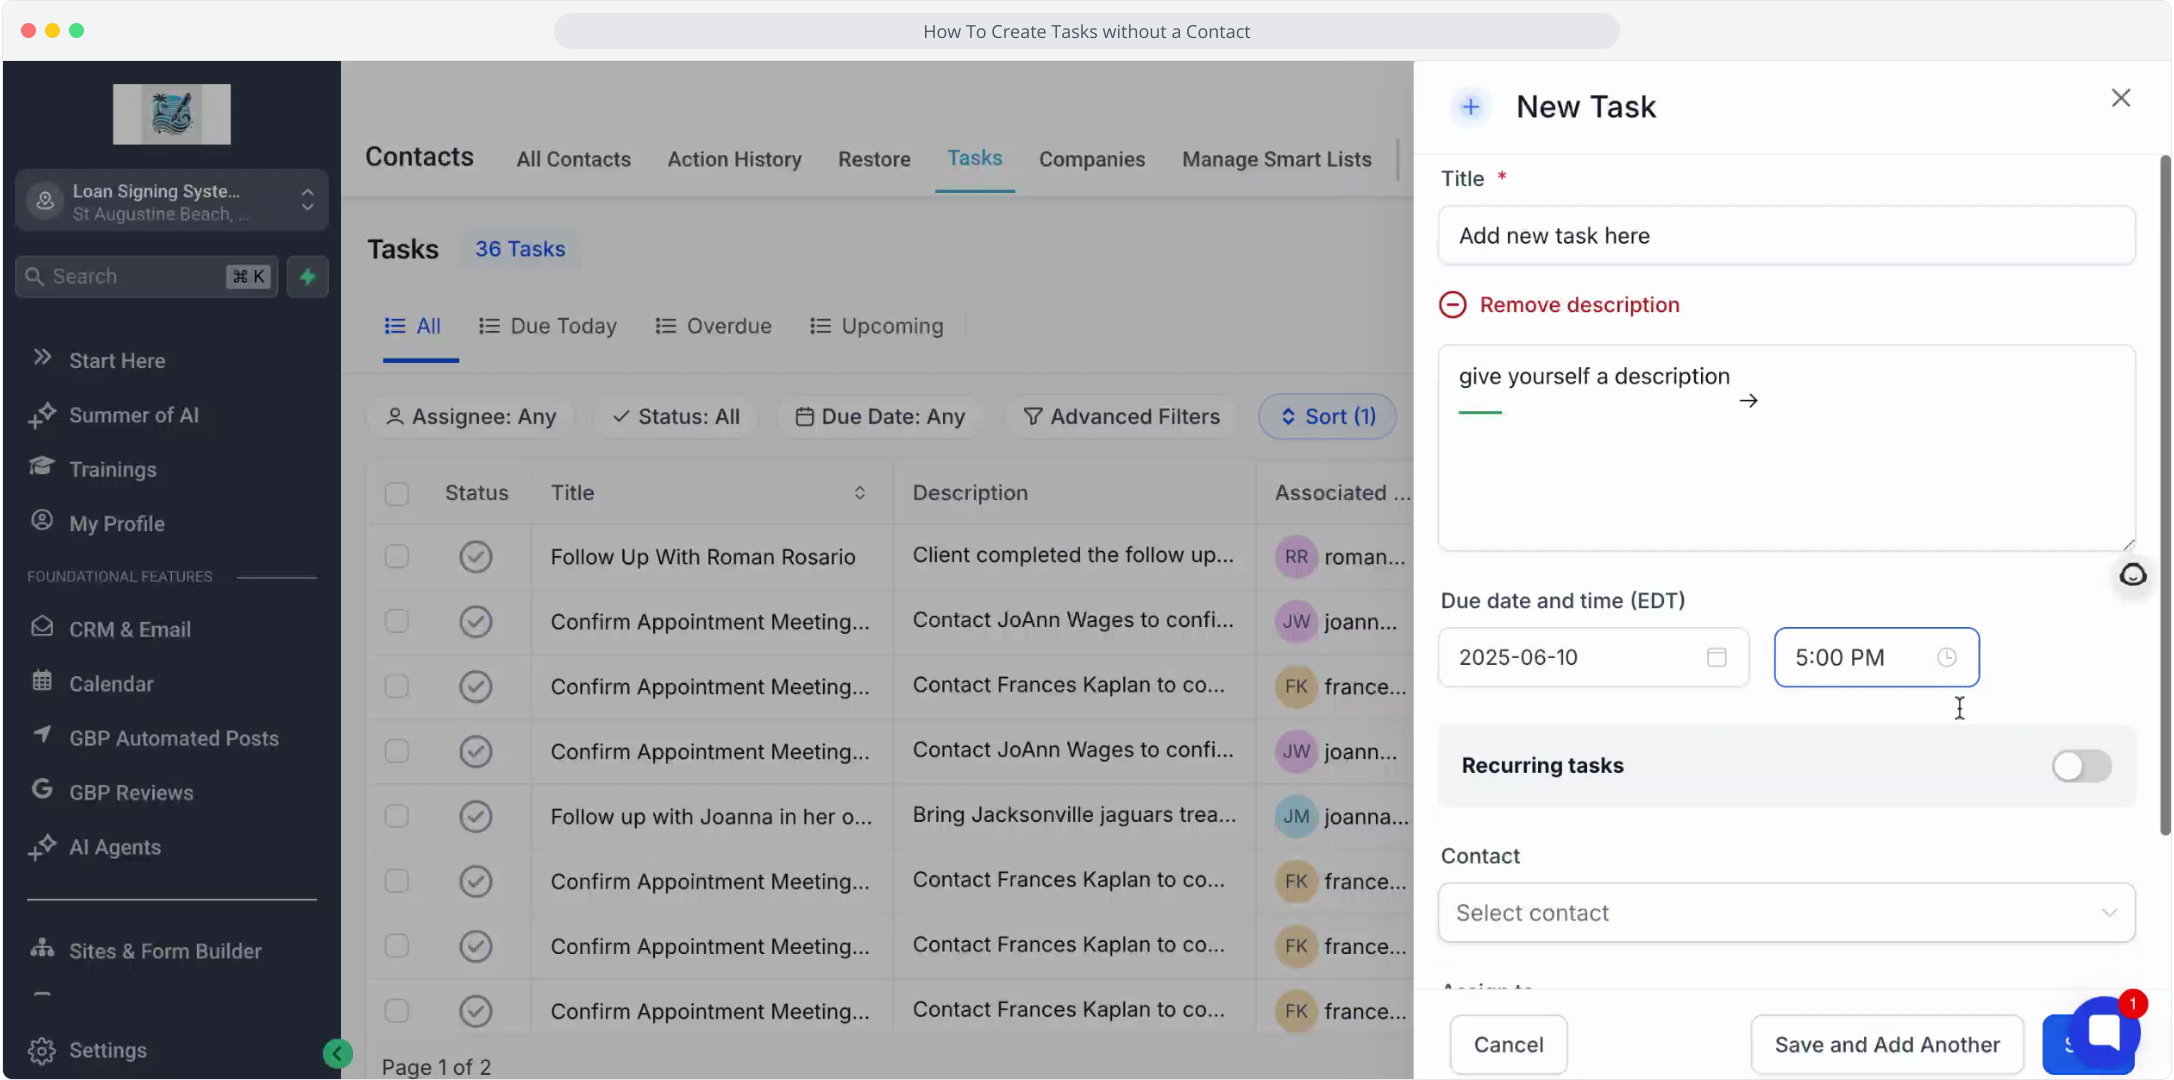Click the Calendar grid icon in sidebar

click(x=42, y=682)
